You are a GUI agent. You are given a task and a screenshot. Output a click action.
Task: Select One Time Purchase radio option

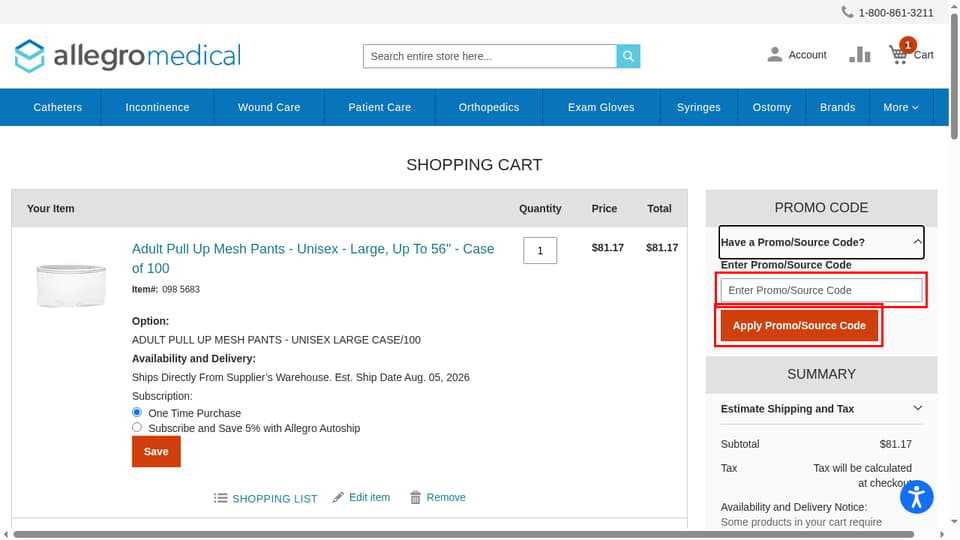[137, 412]
